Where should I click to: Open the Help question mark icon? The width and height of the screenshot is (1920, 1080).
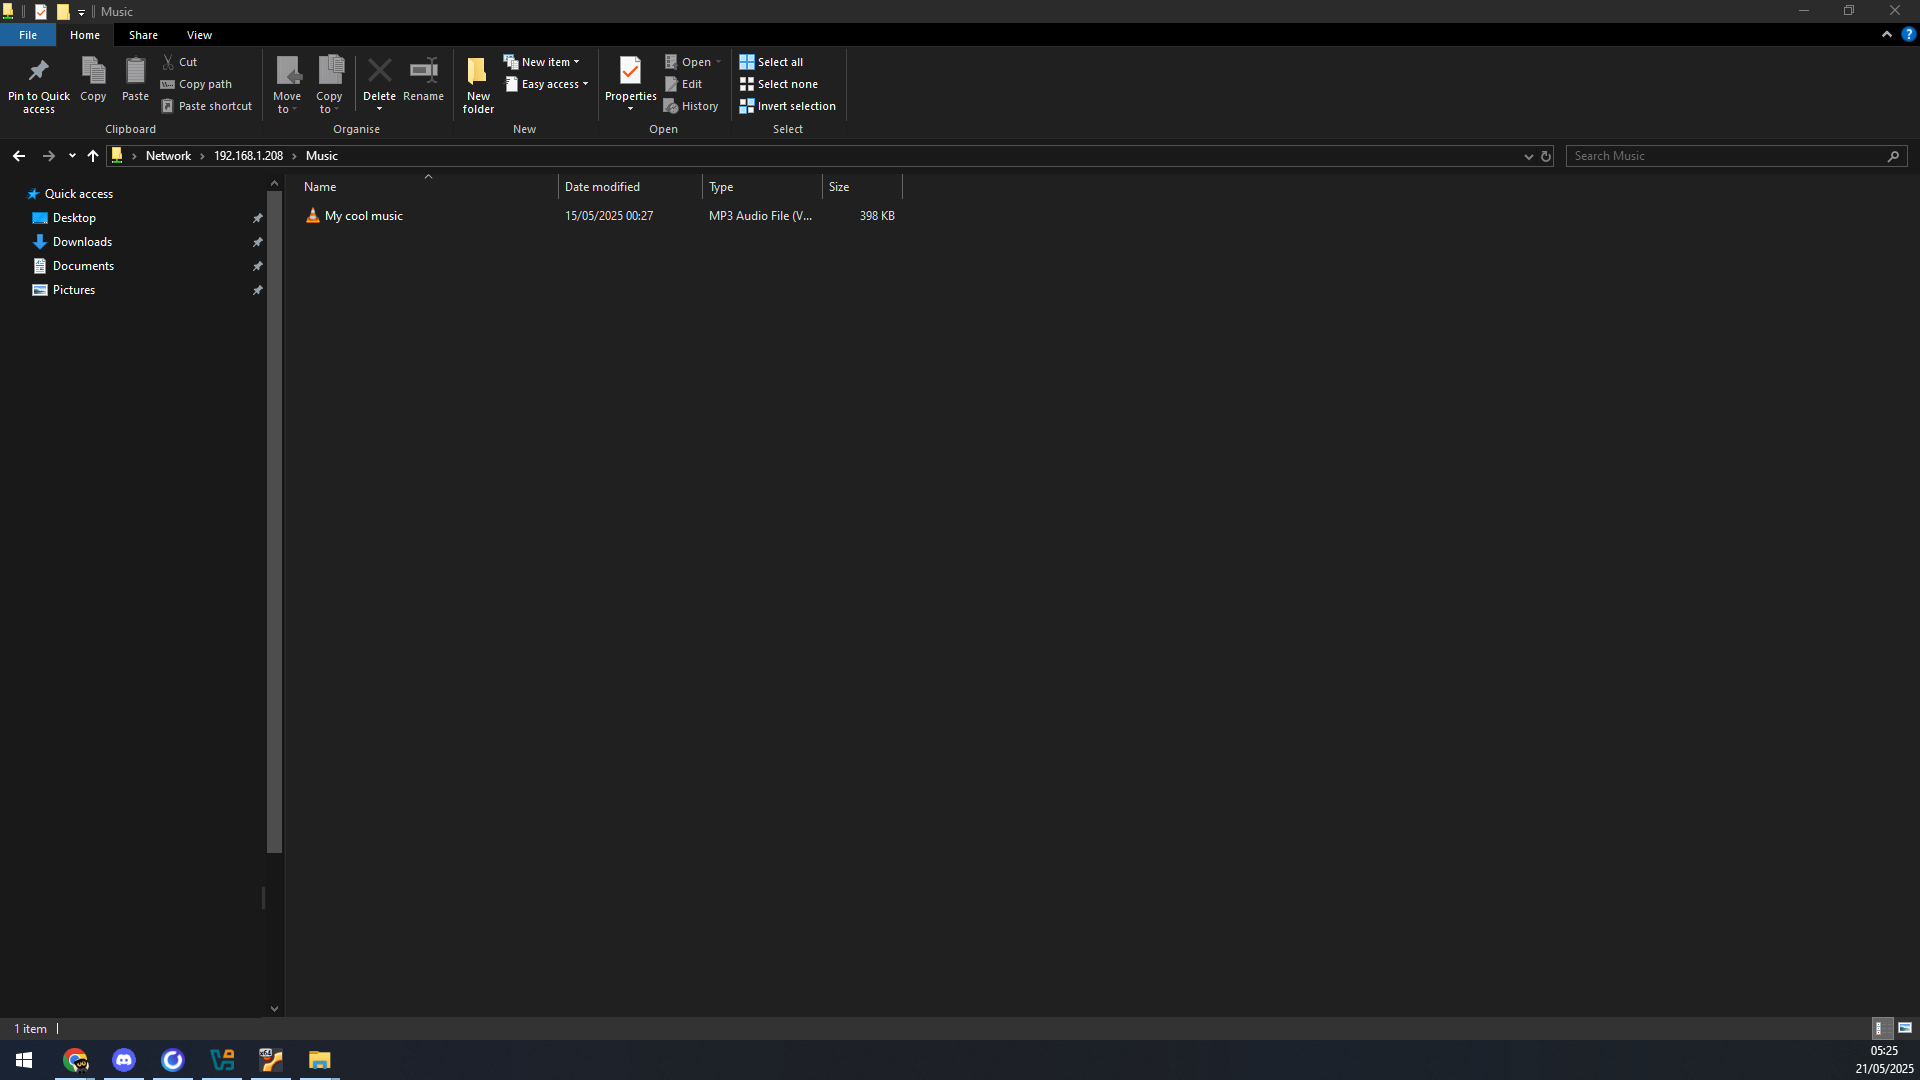(x=1908, y=34)
